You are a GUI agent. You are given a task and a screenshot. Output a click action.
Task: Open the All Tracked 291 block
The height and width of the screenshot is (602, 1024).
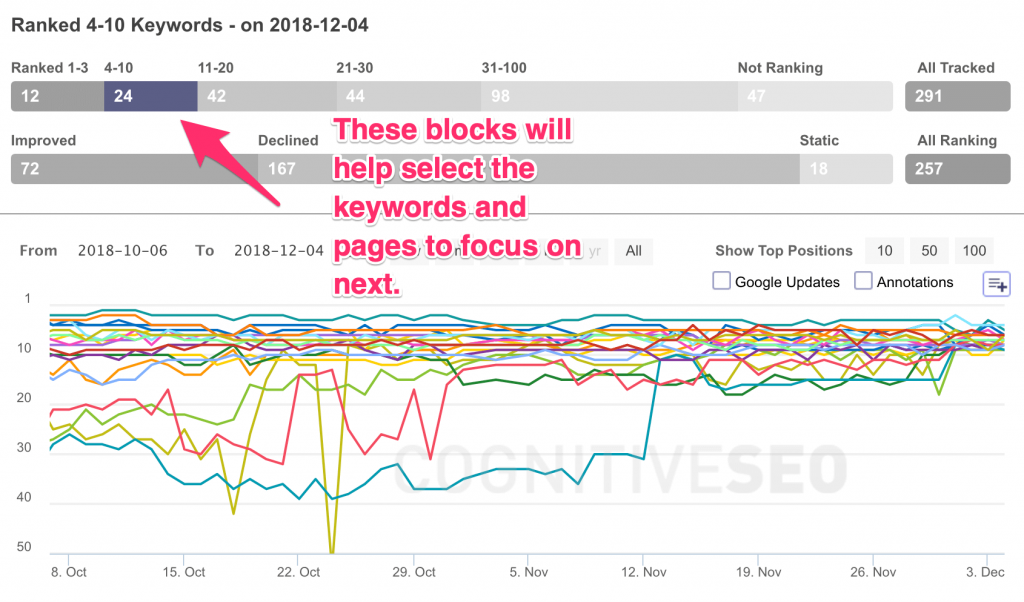point(957,96)
